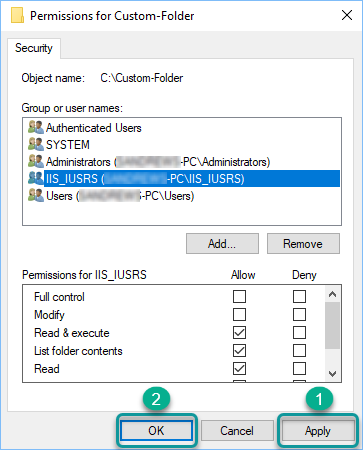Click the Read permission label
Screen dimensions: 363x450
[47, 369]
